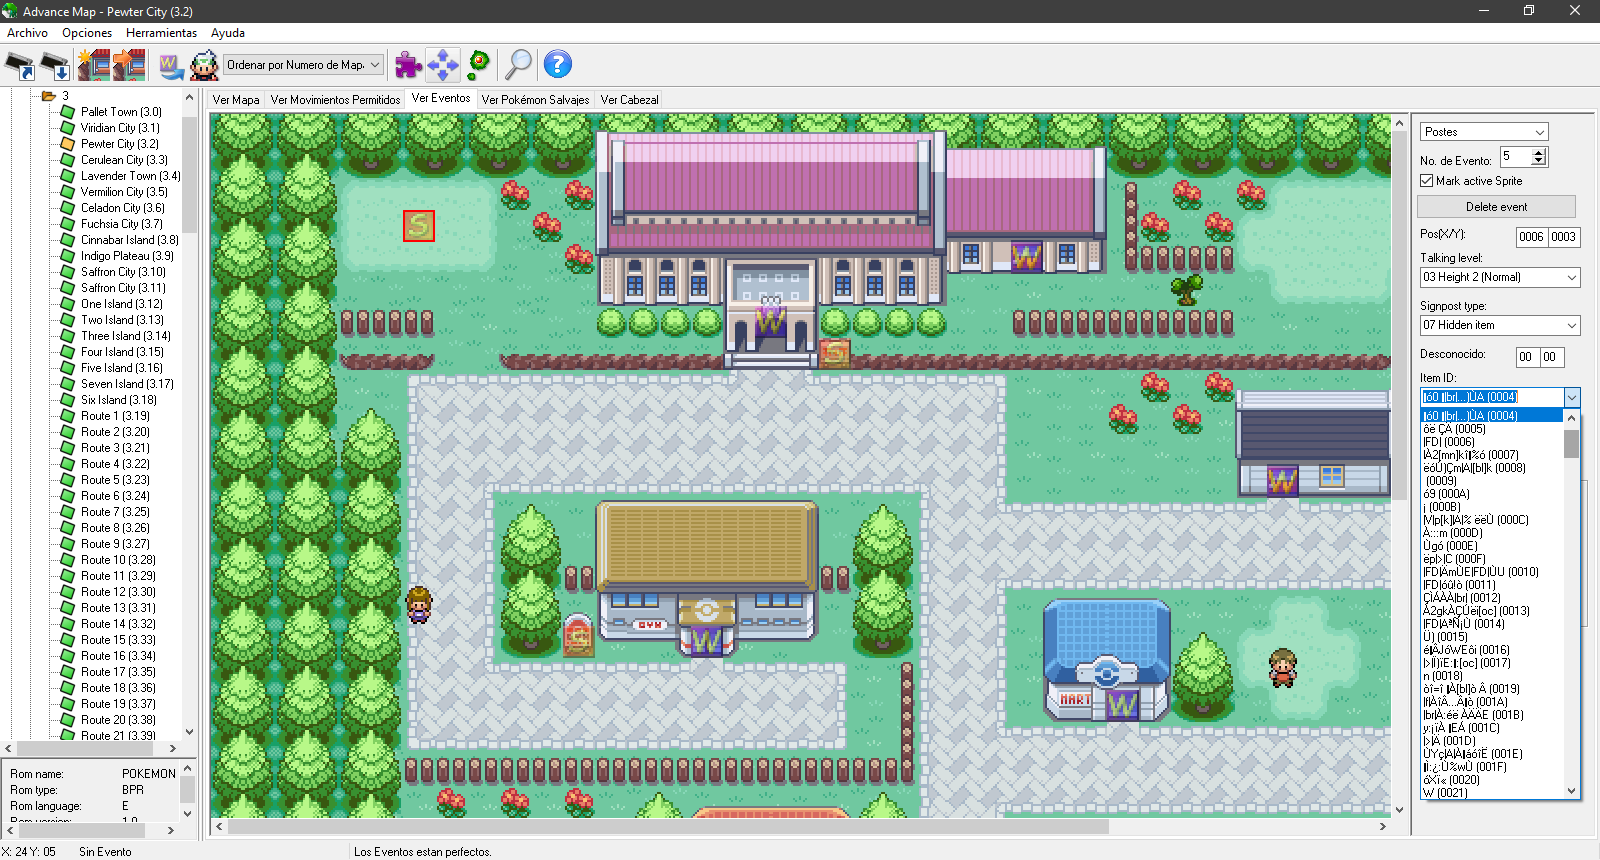1600x860 pixels.
Task: Open the Talking level dropdown
Action: [x=1500, y=277]
